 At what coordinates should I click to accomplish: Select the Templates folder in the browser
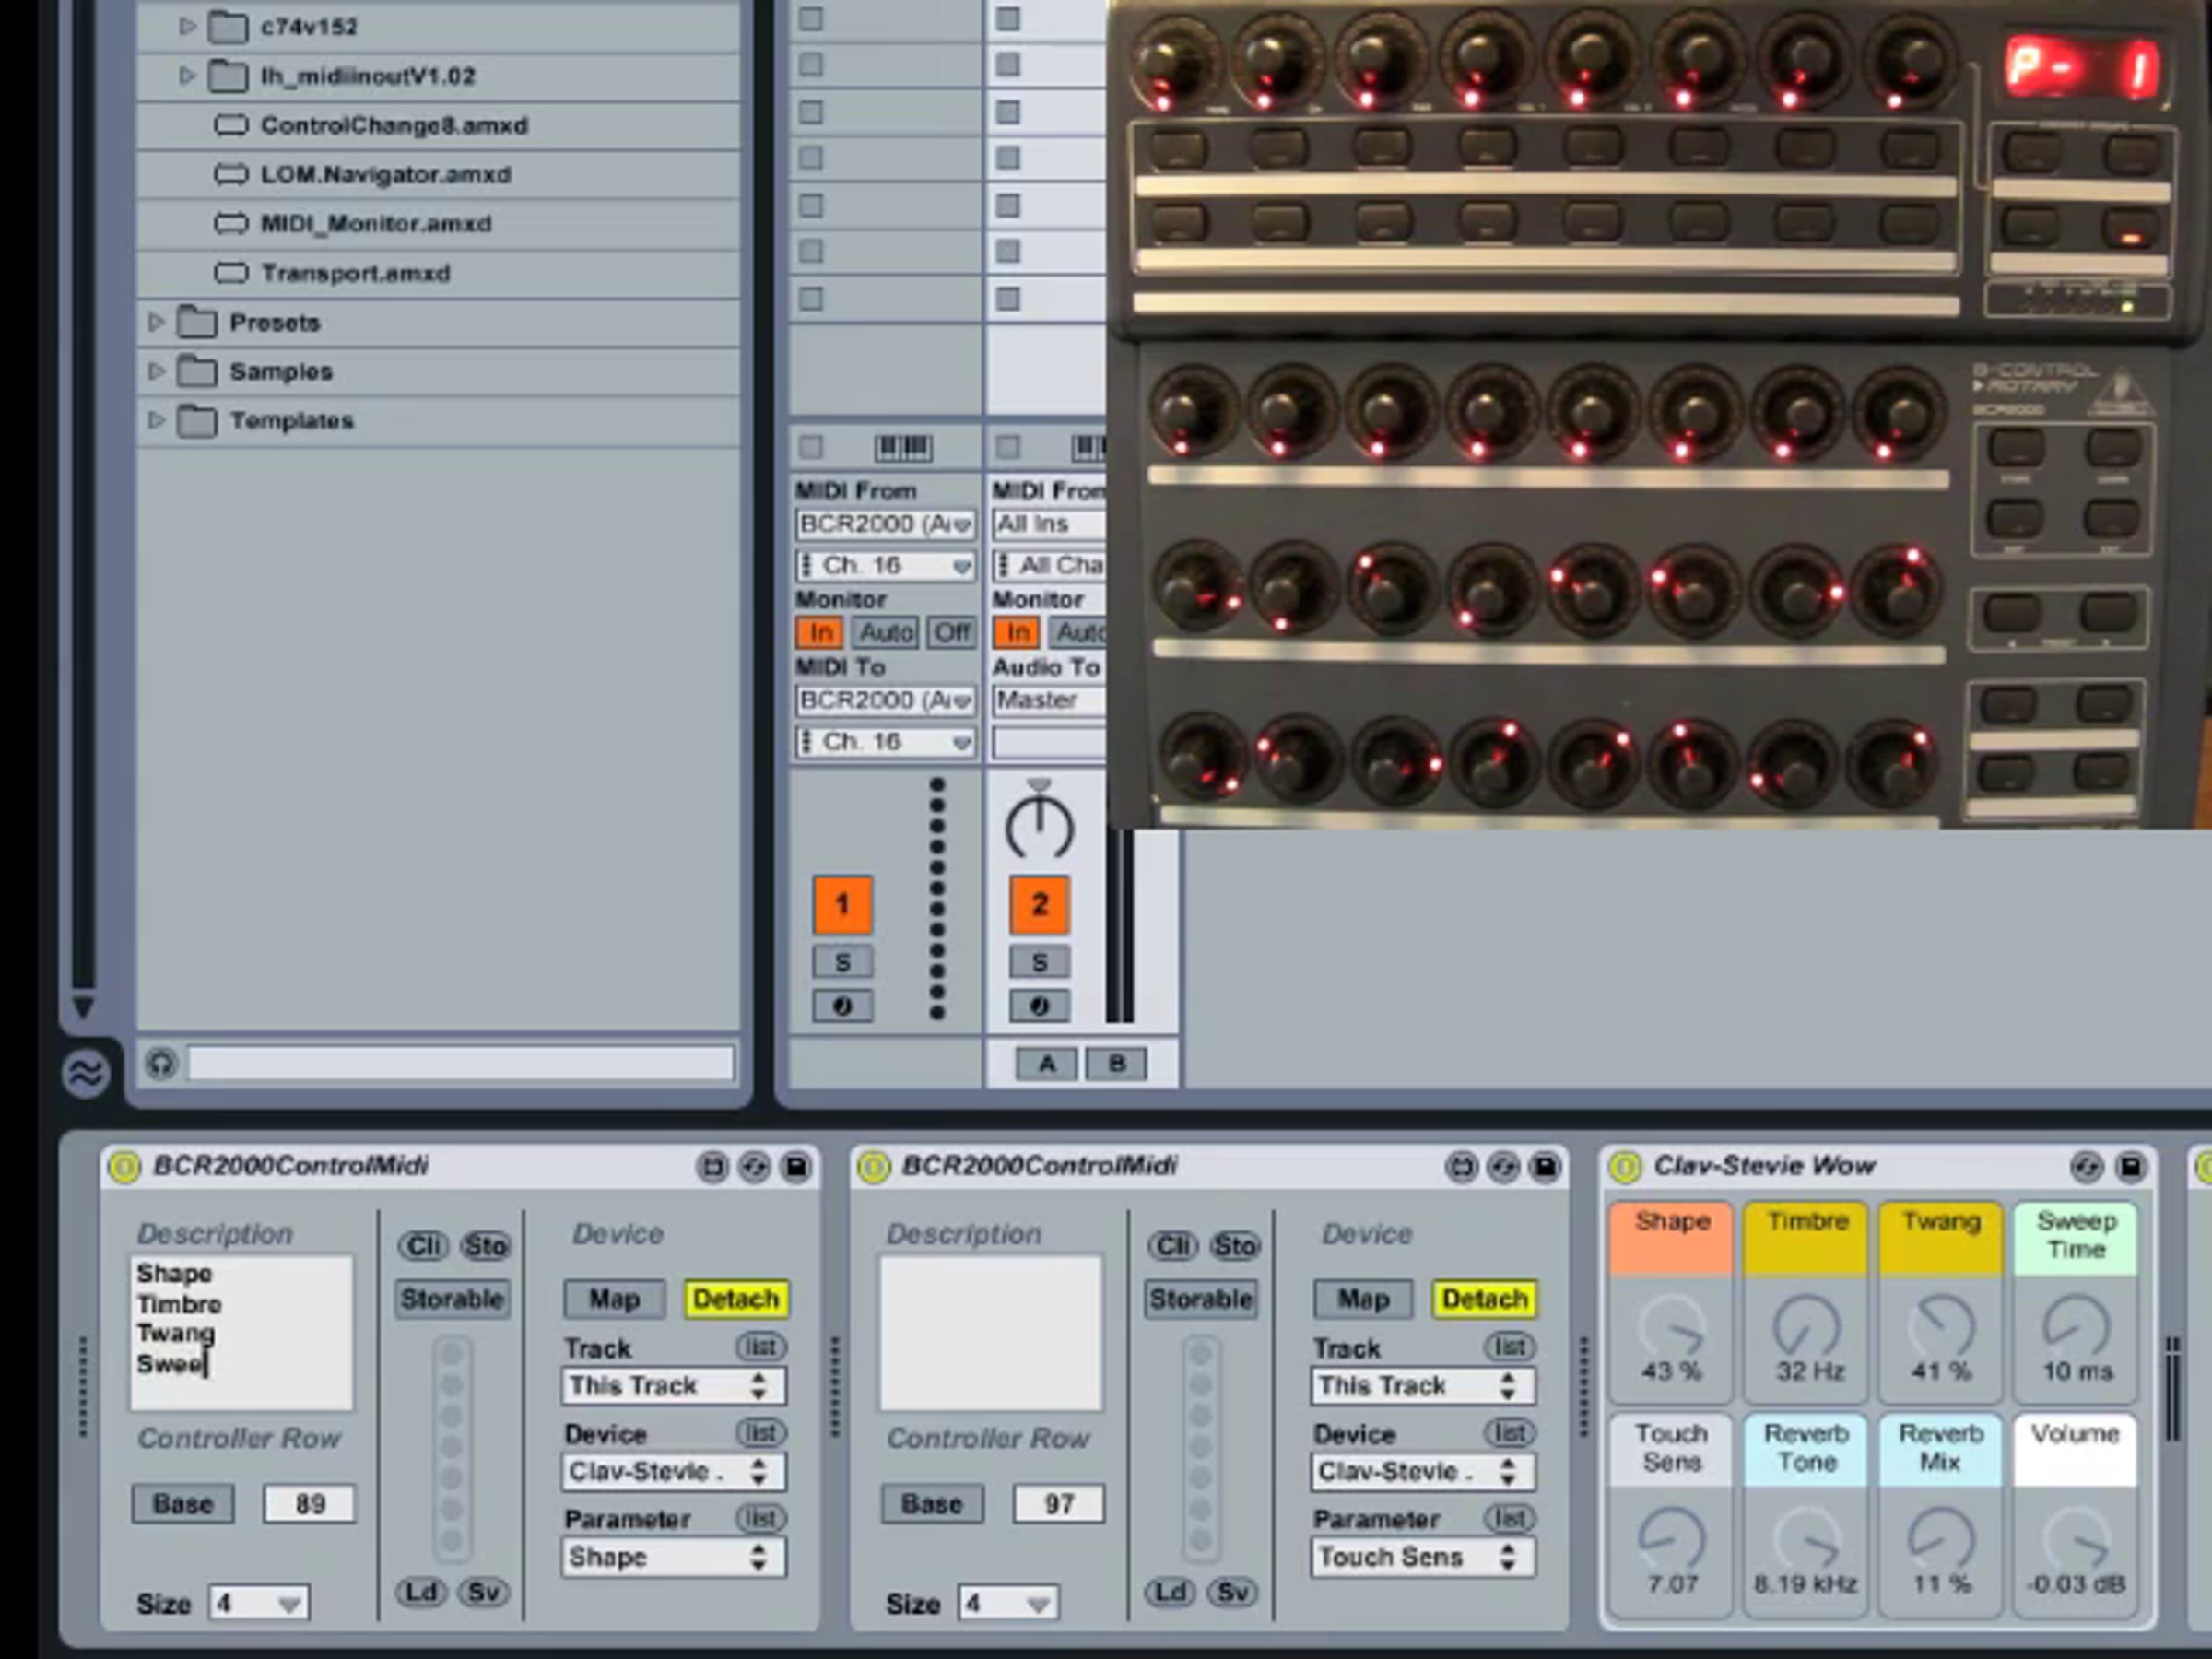coord(291,420)
